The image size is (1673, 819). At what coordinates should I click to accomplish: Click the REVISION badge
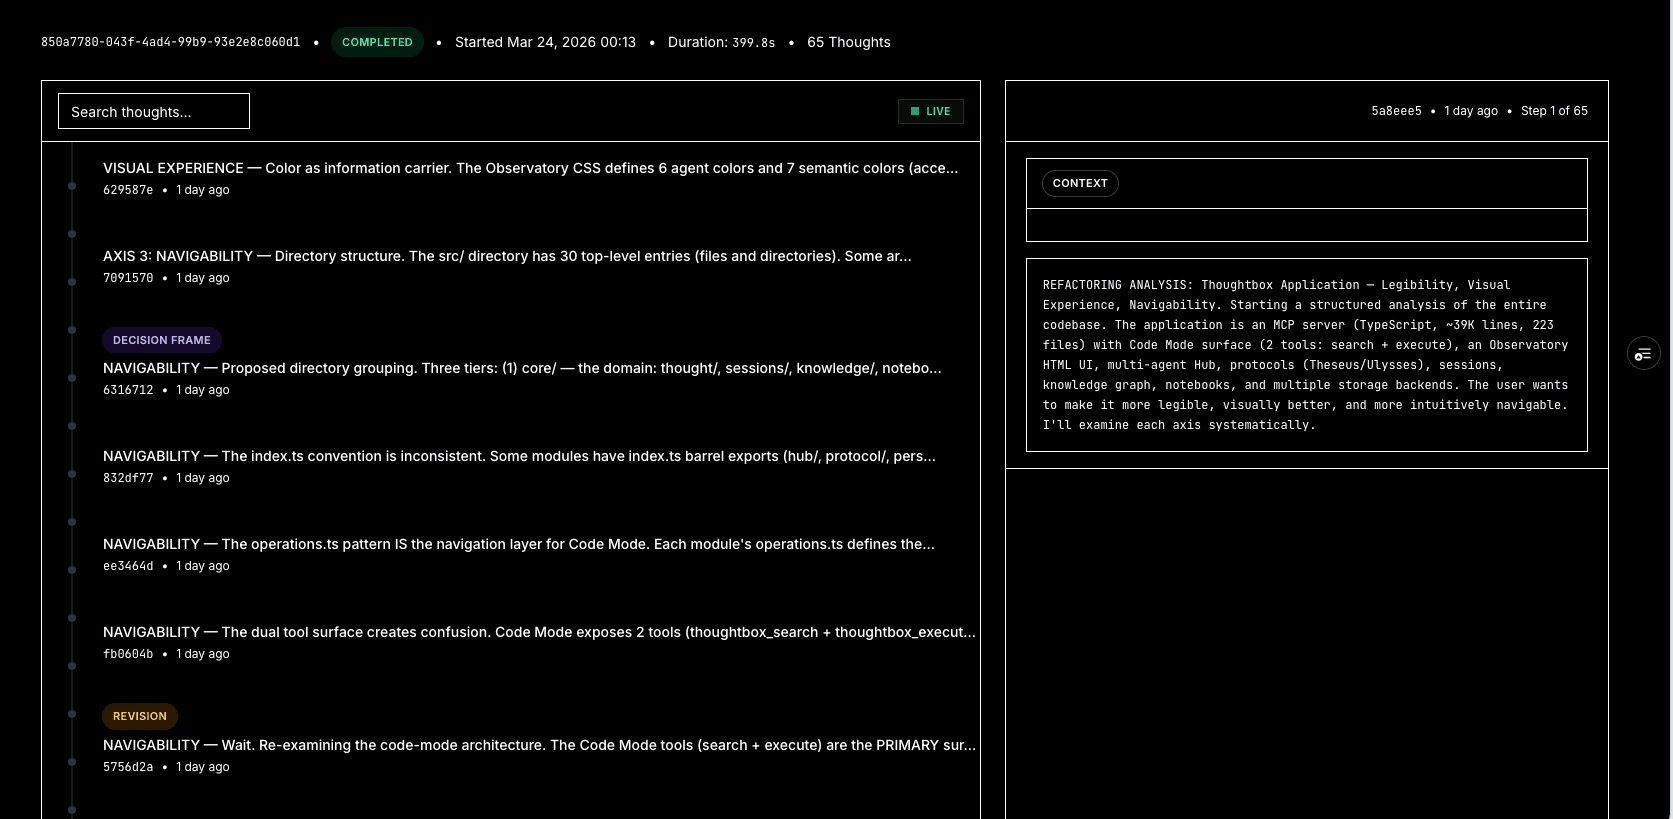point(140,716)
